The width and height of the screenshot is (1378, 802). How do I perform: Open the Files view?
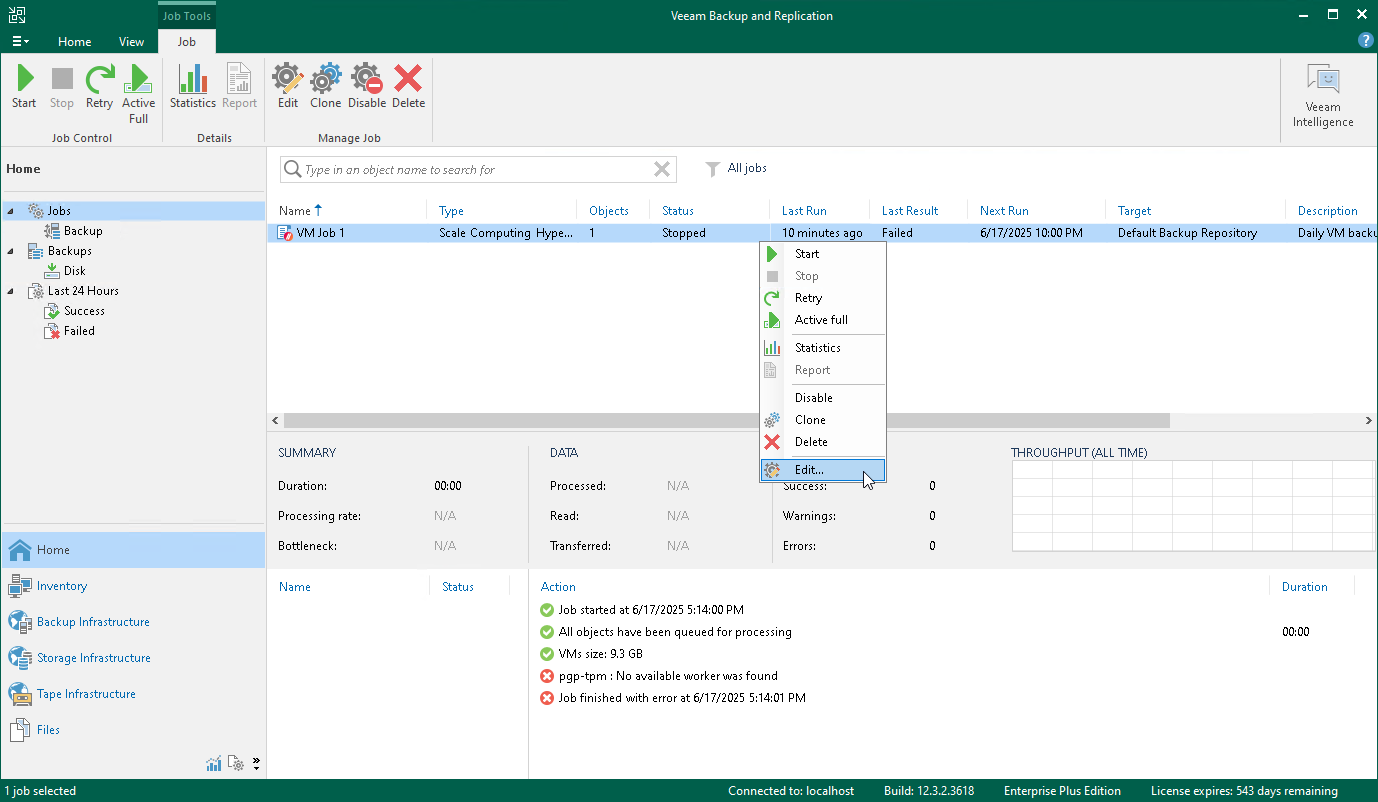coord(133,730)
